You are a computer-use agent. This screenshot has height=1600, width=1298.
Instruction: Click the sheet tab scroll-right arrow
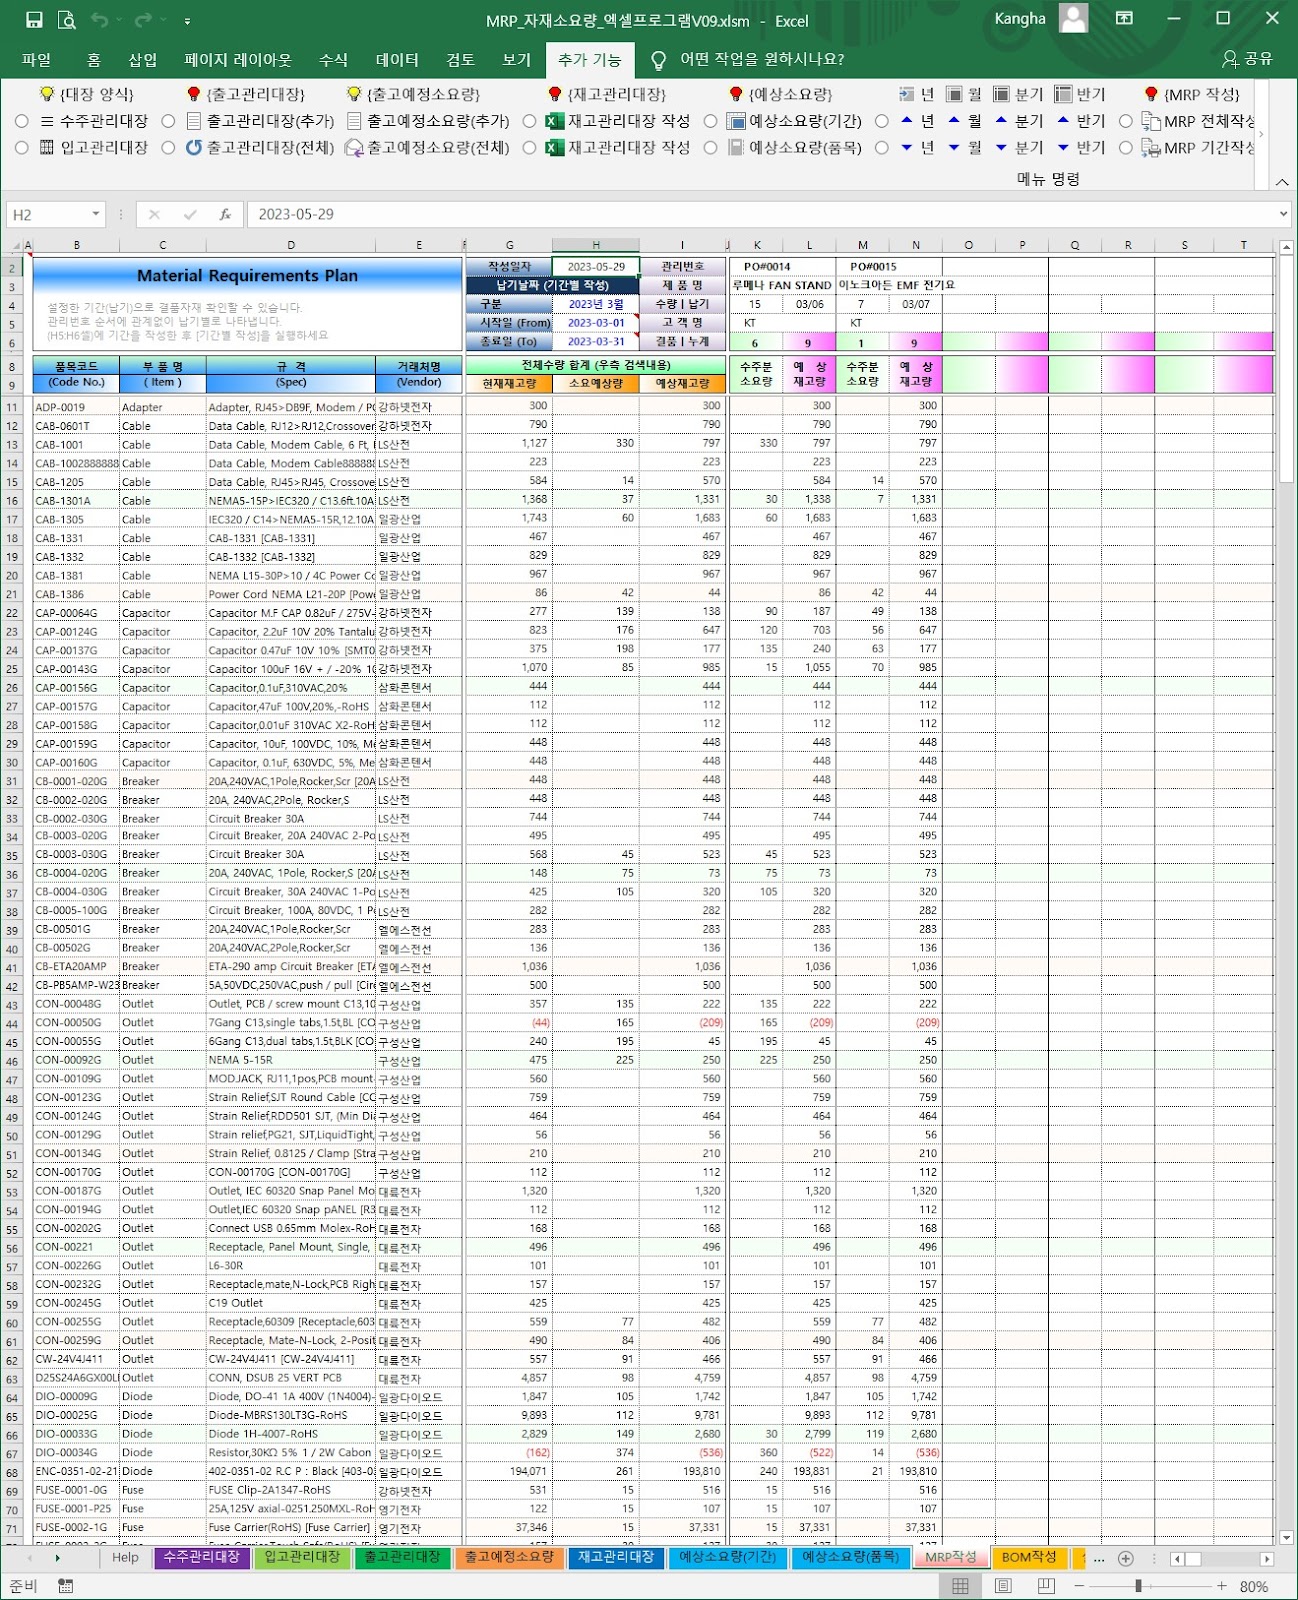57,1558
